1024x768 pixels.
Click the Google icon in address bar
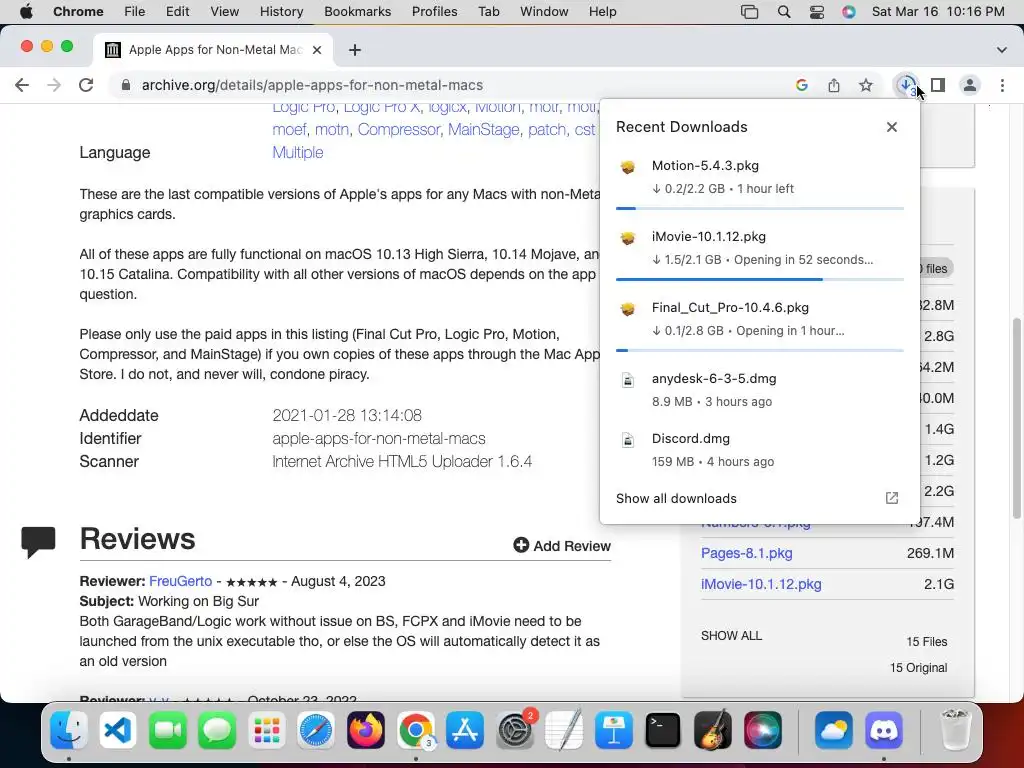(801, 85)
